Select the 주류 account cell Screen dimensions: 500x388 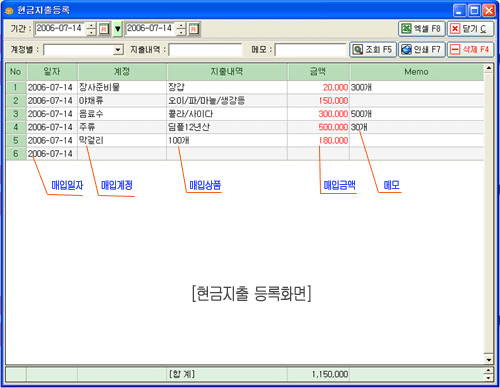[122, 127]
